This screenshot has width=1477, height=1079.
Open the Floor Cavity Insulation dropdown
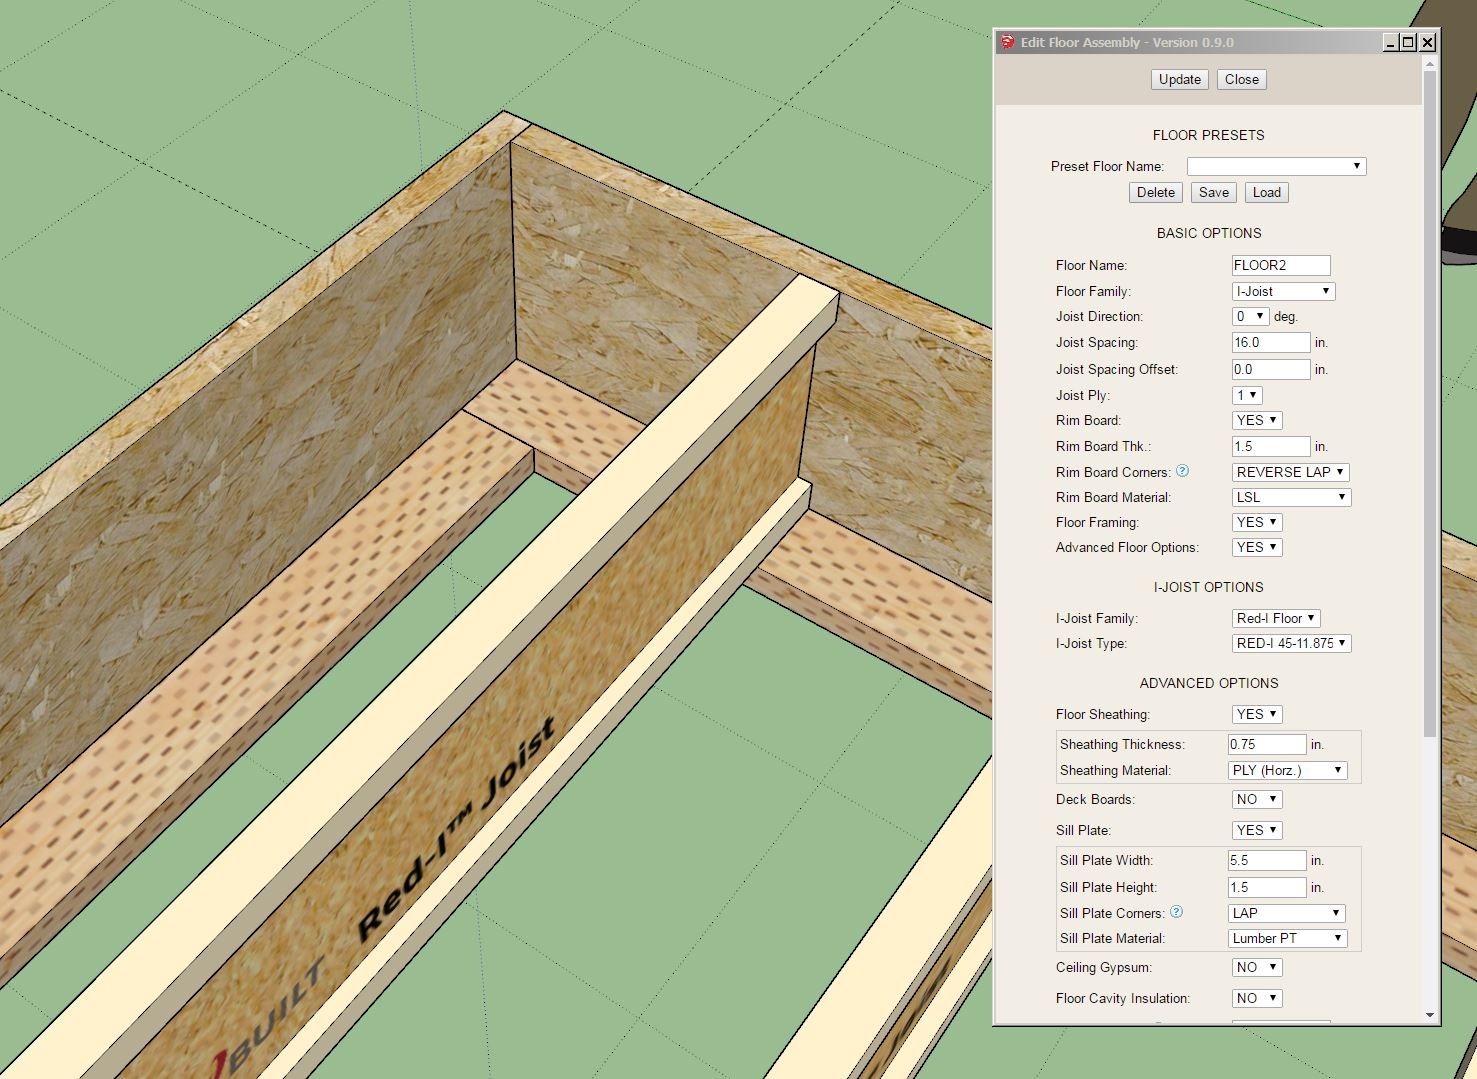(x=1257, y=998)
